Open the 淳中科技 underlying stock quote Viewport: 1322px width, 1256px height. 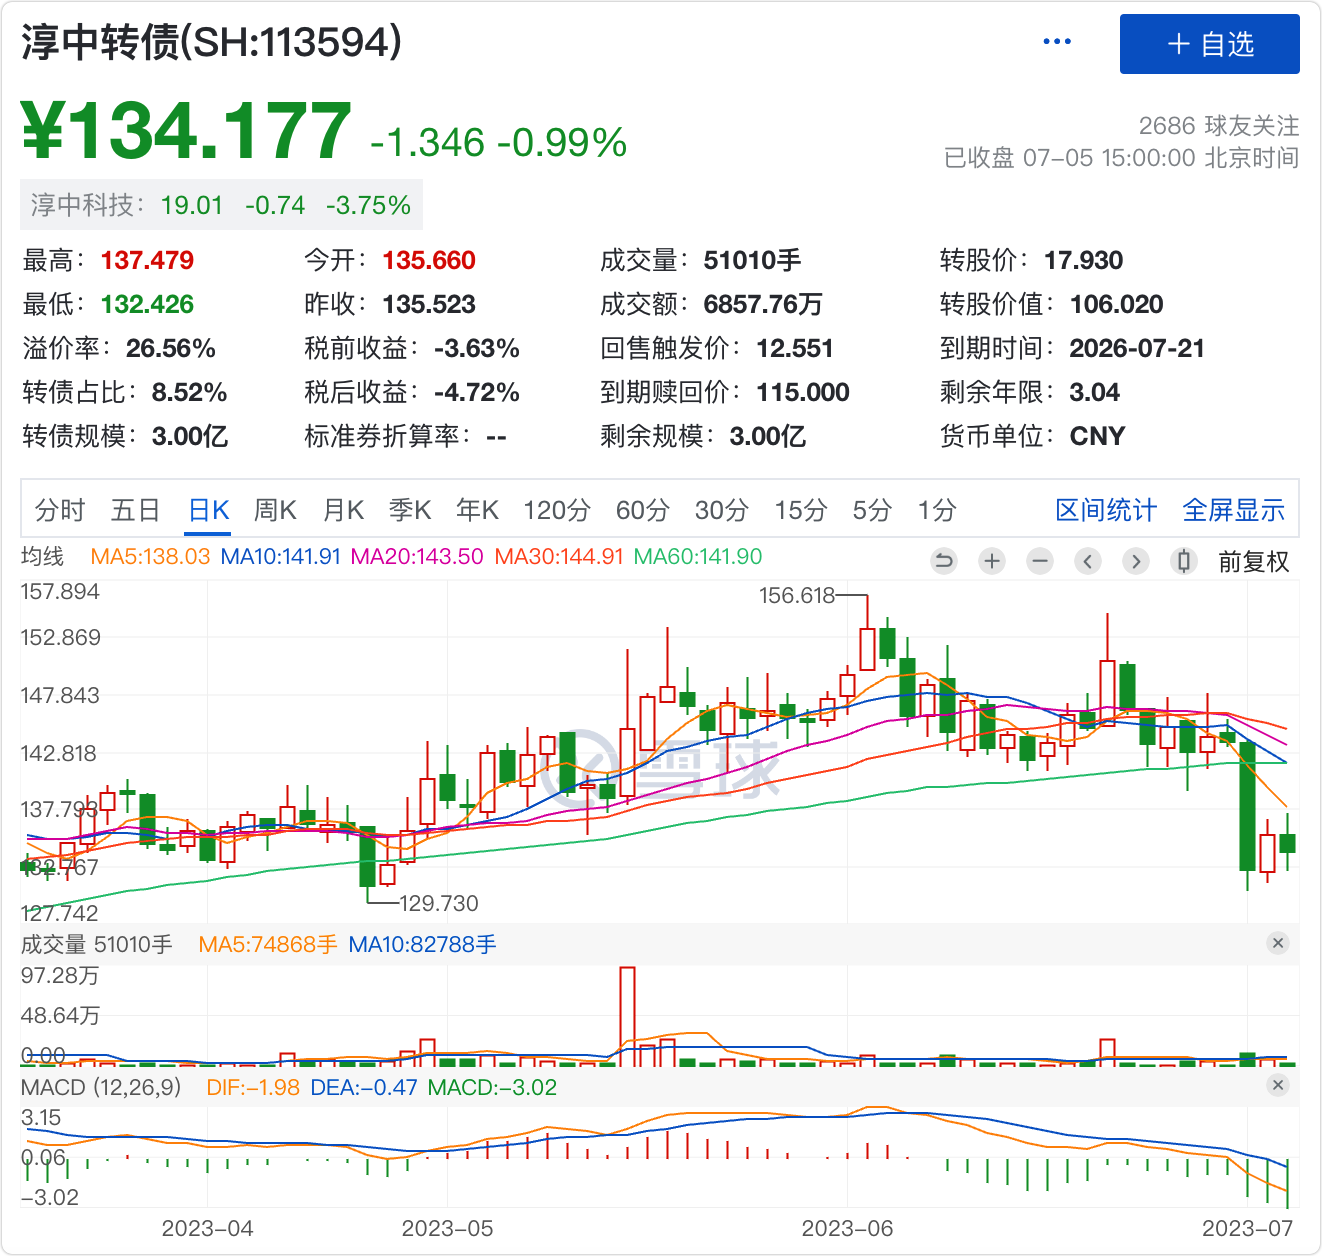click(x=221, y=205)
